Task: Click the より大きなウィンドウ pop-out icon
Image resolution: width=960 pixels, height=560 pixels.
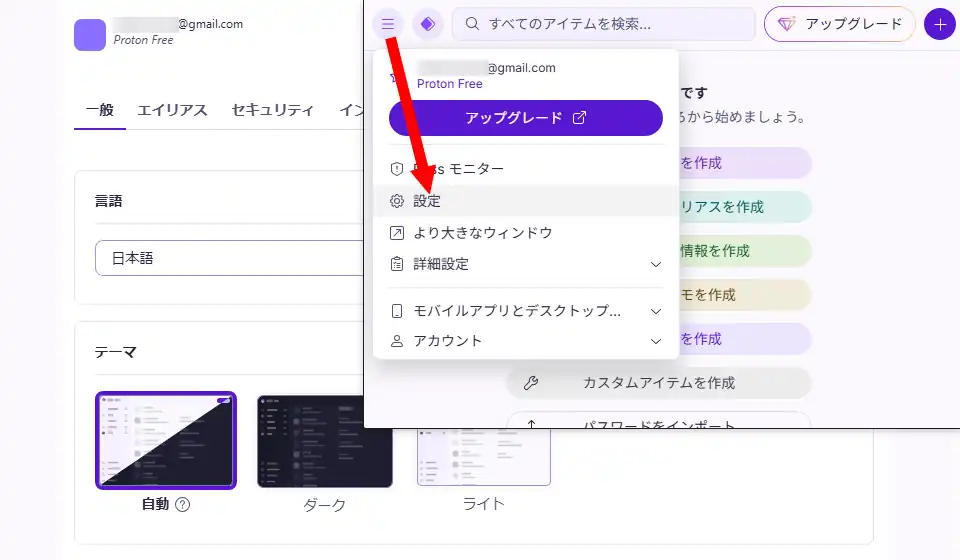Action: [397, 233]
